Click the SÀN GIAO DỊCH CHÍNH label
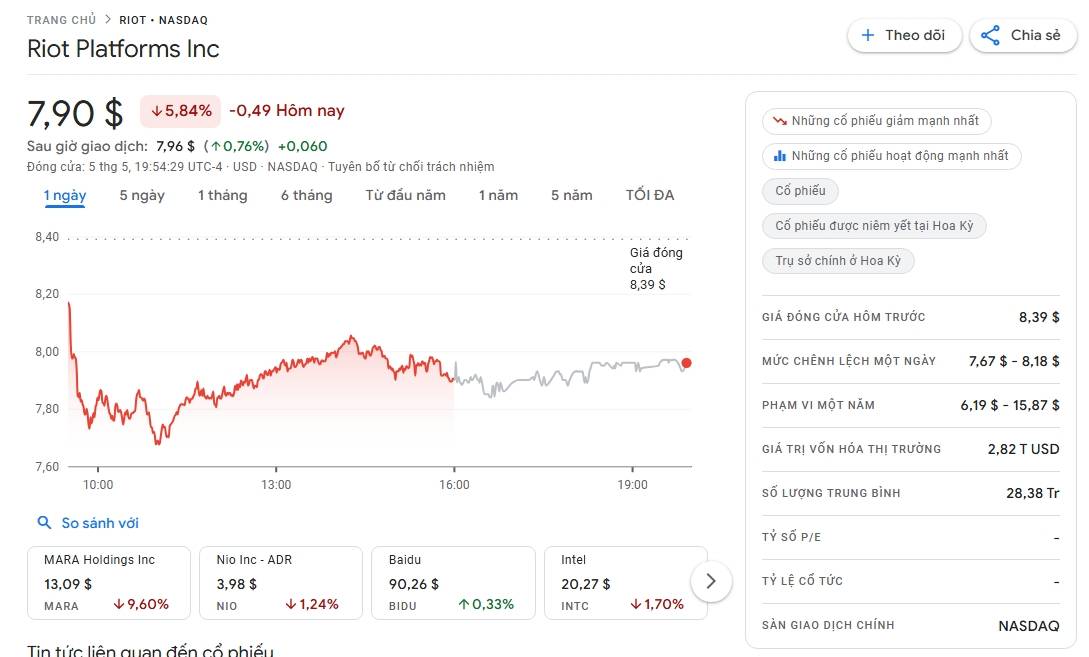Image resolution: width=1089 pixels, height=657 pixels. click(x=828, y=625)
